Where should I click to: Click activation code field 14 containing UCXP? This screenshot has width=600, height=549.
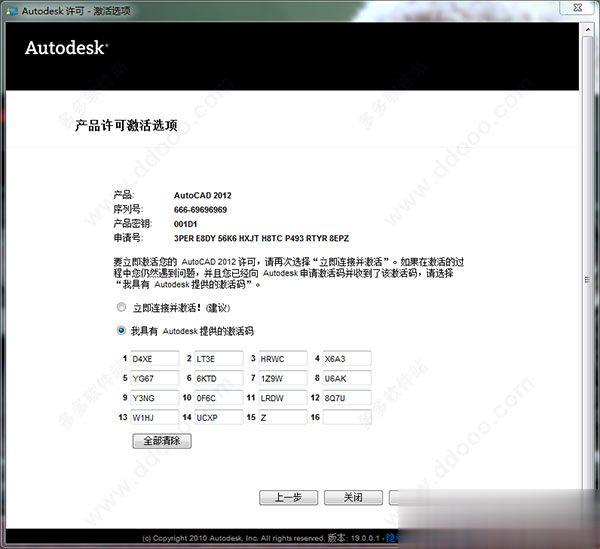pos(218,417)
